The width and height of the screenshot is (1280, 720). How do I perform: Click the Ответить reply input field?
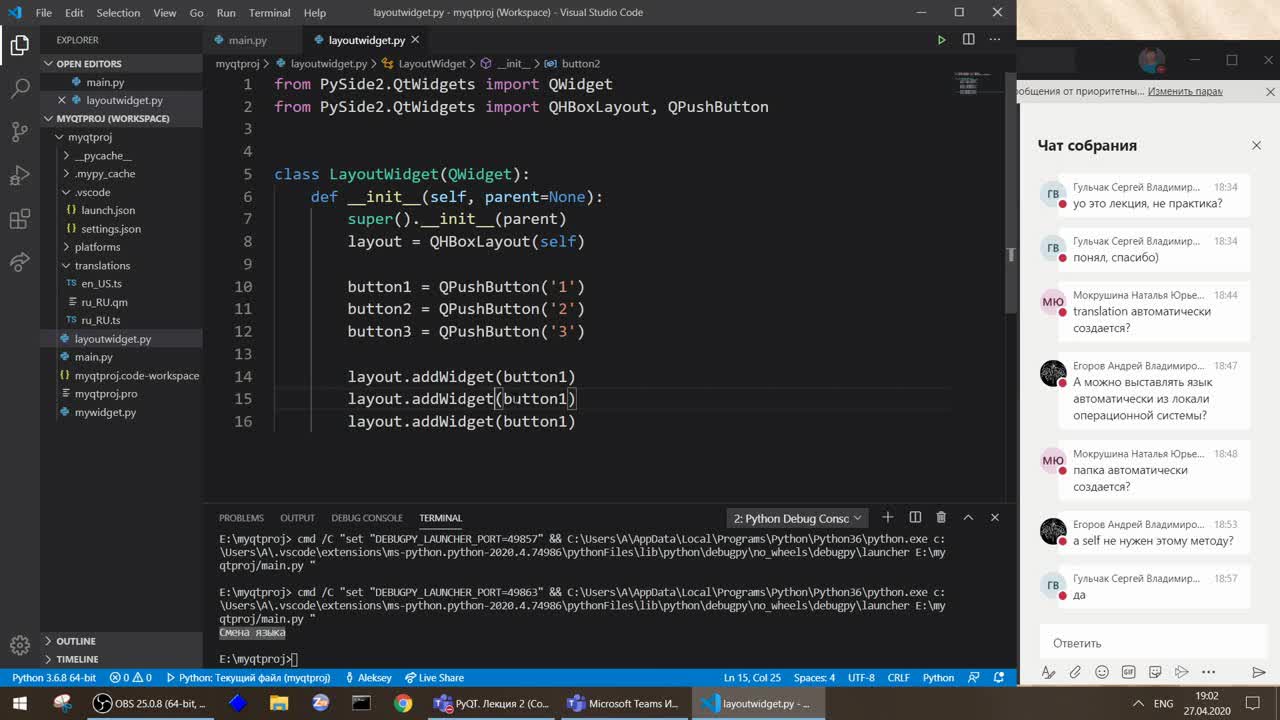(x=1154, y=643)
